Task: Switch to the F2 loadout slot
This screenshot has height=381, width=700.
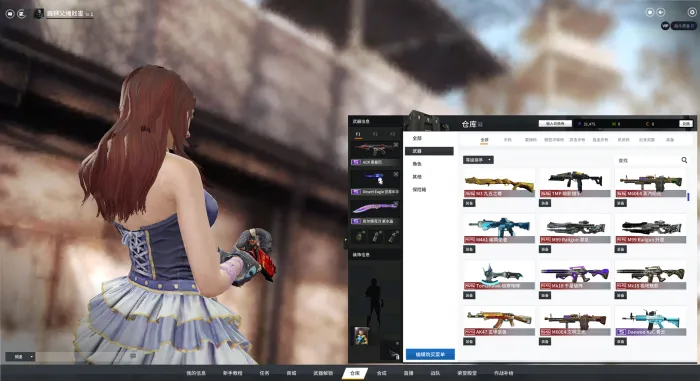Action: [x=375, y=134]
